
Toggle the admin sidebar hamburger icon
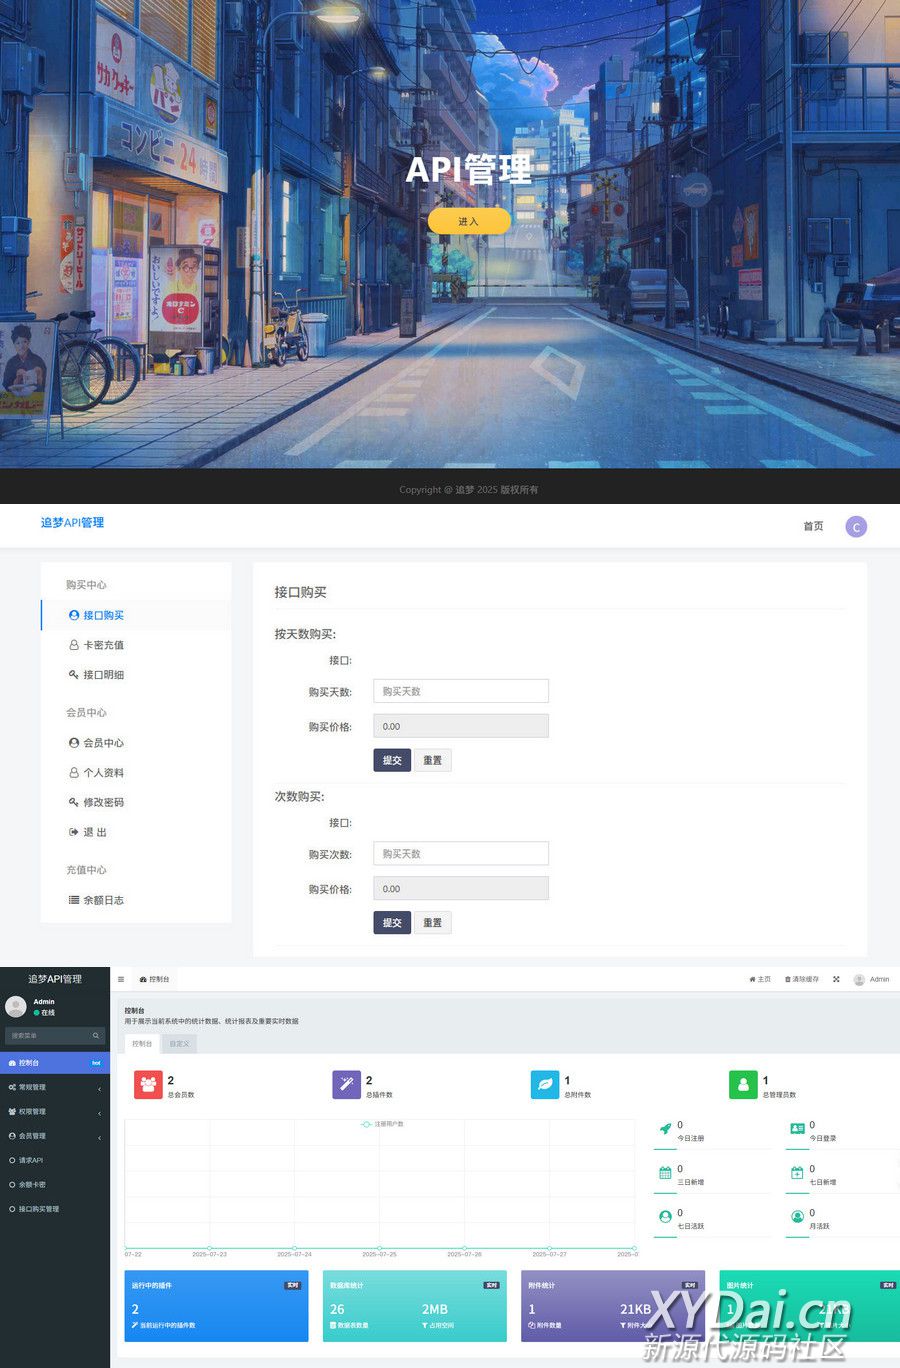pos(121,979)
